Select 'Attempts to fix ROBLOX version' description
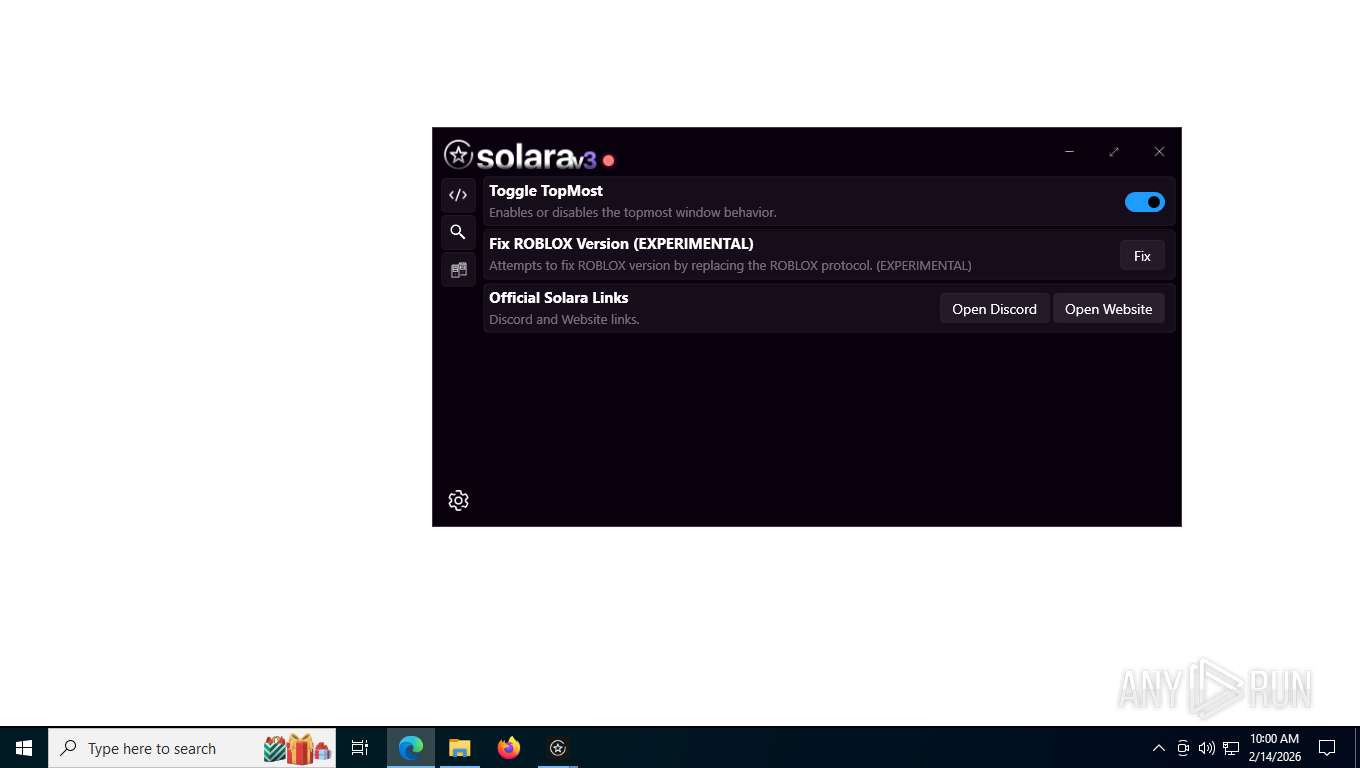The height and width of the screenshot is (768, 1360). tap(730, 266)
